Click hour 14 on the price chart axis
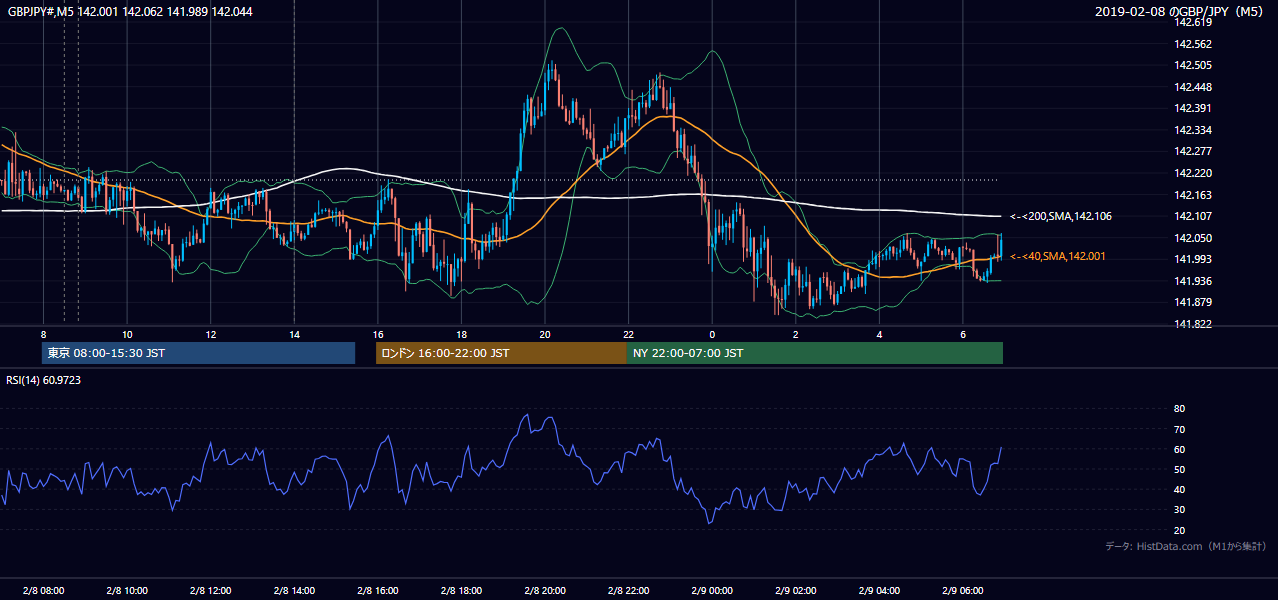1278x600 pixels. [x=294, y=334]
